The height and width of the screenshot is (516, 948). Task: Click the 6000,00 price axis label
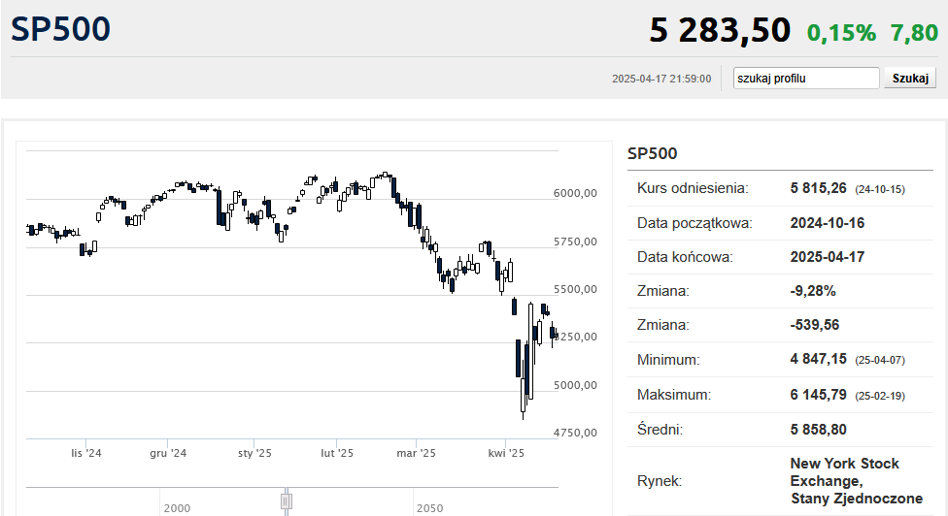click(x=575, y=193)
